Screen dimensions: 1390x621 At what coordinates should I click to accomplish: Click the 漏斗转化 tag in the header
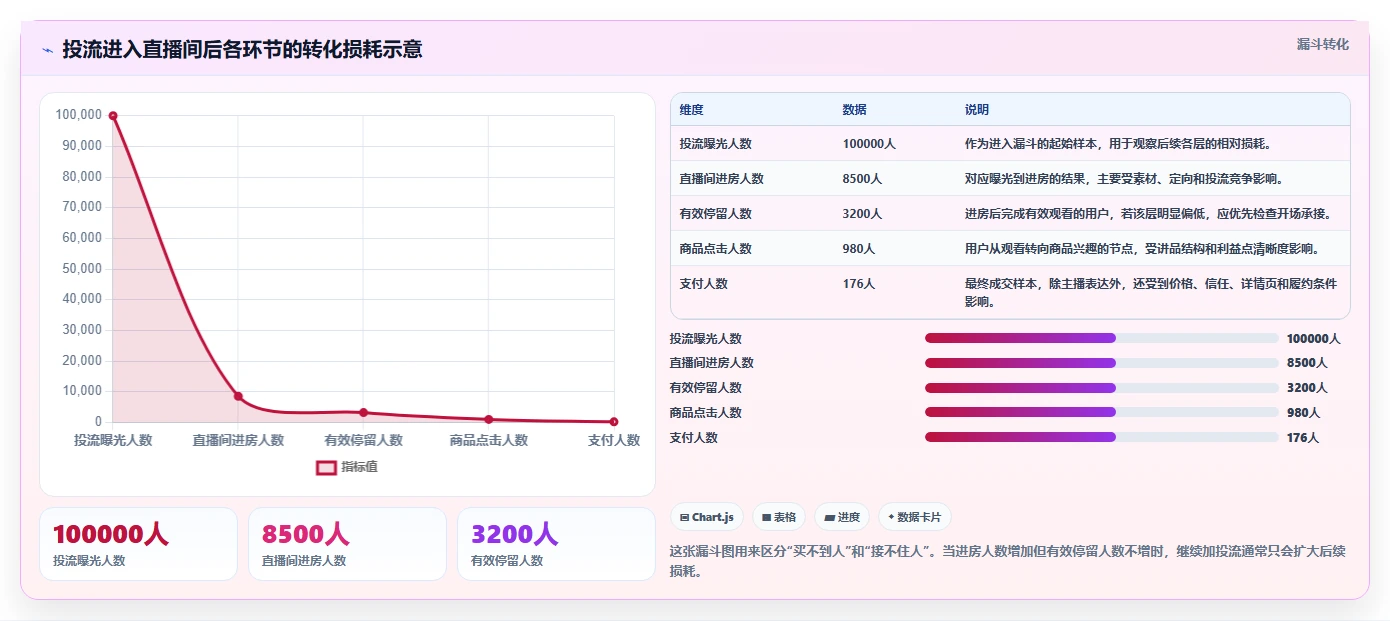[1323, 45]
